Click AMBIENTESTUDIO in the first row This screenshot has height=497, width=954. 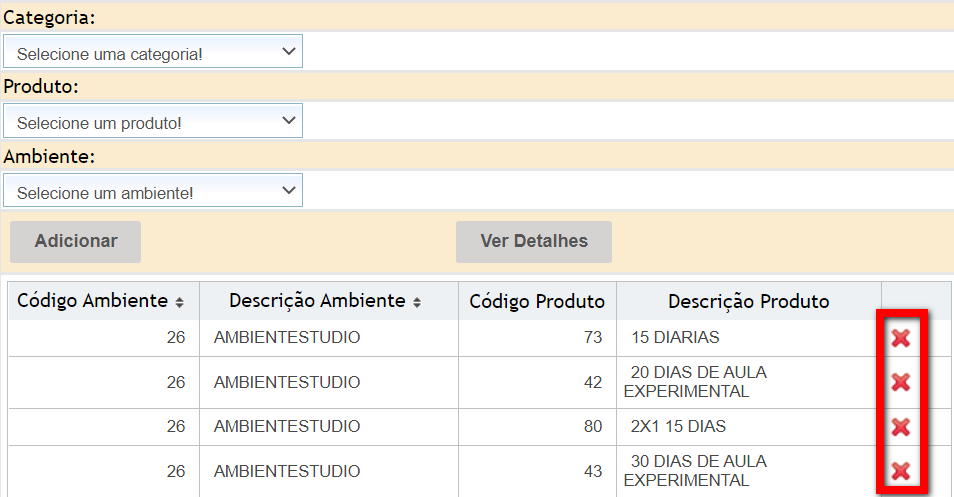287,338
